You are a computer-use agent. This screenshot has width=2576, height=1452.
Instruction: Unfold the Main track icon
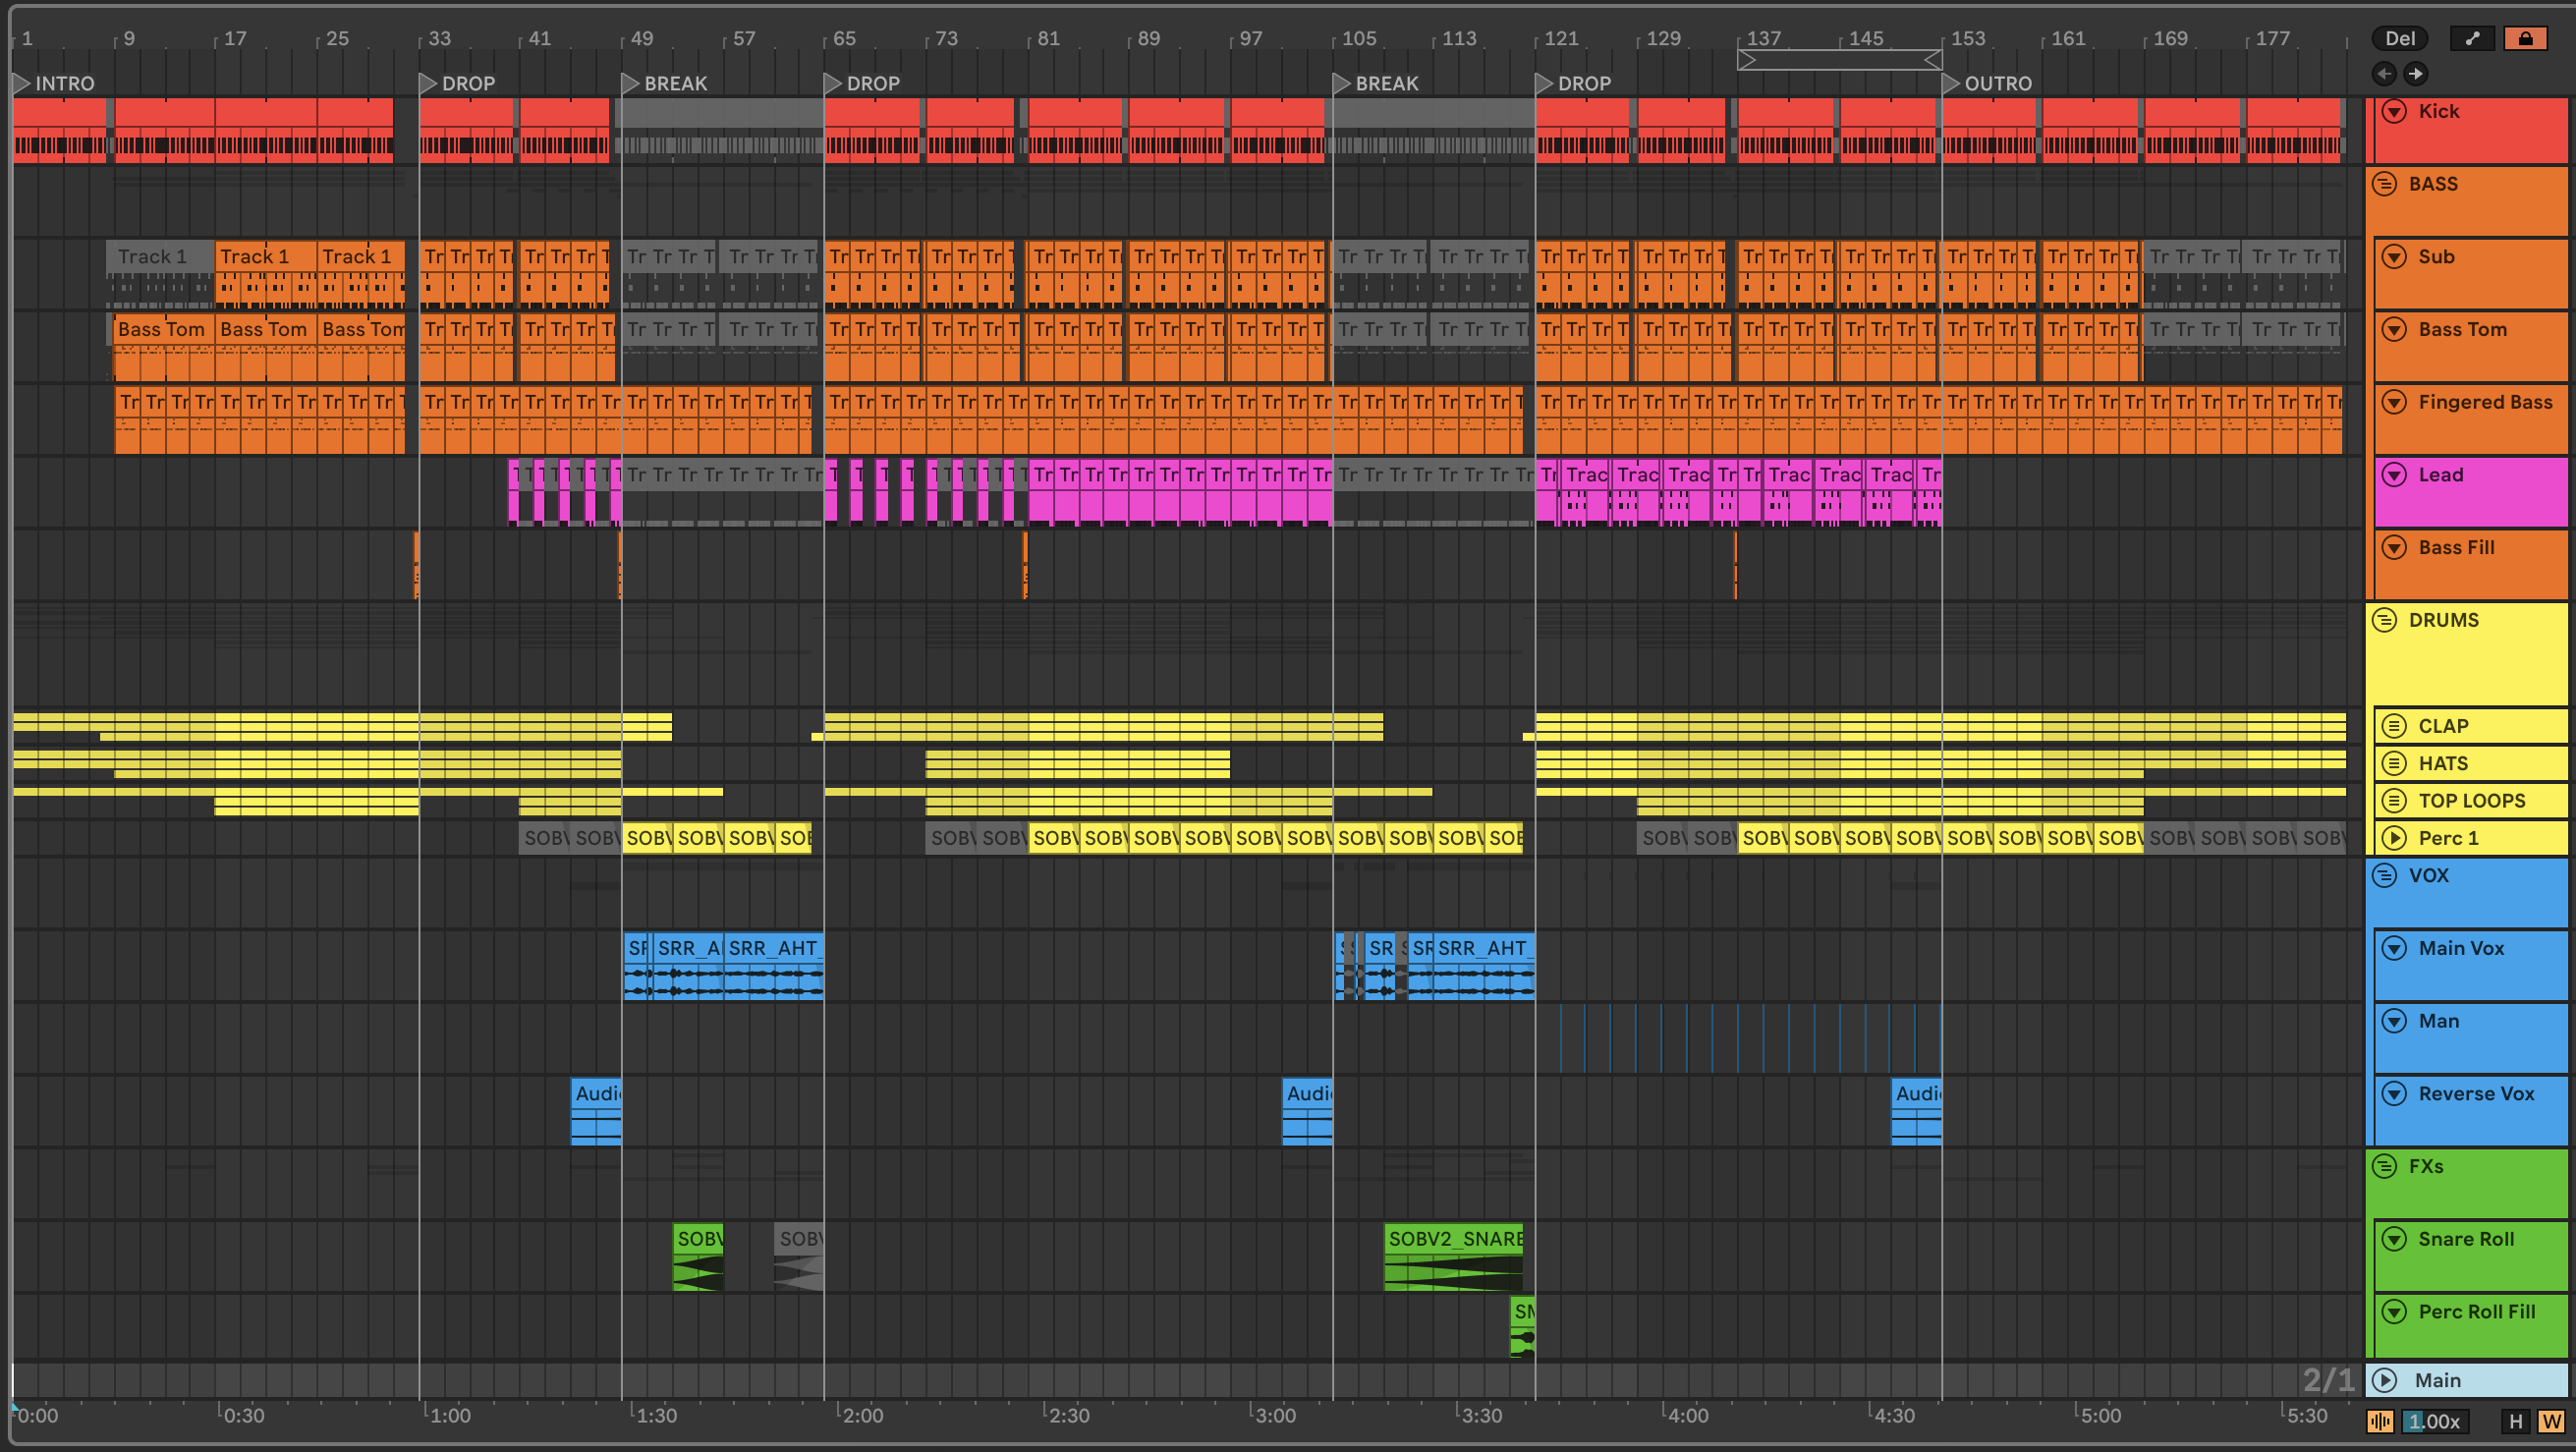[x=2385, y=1381]
